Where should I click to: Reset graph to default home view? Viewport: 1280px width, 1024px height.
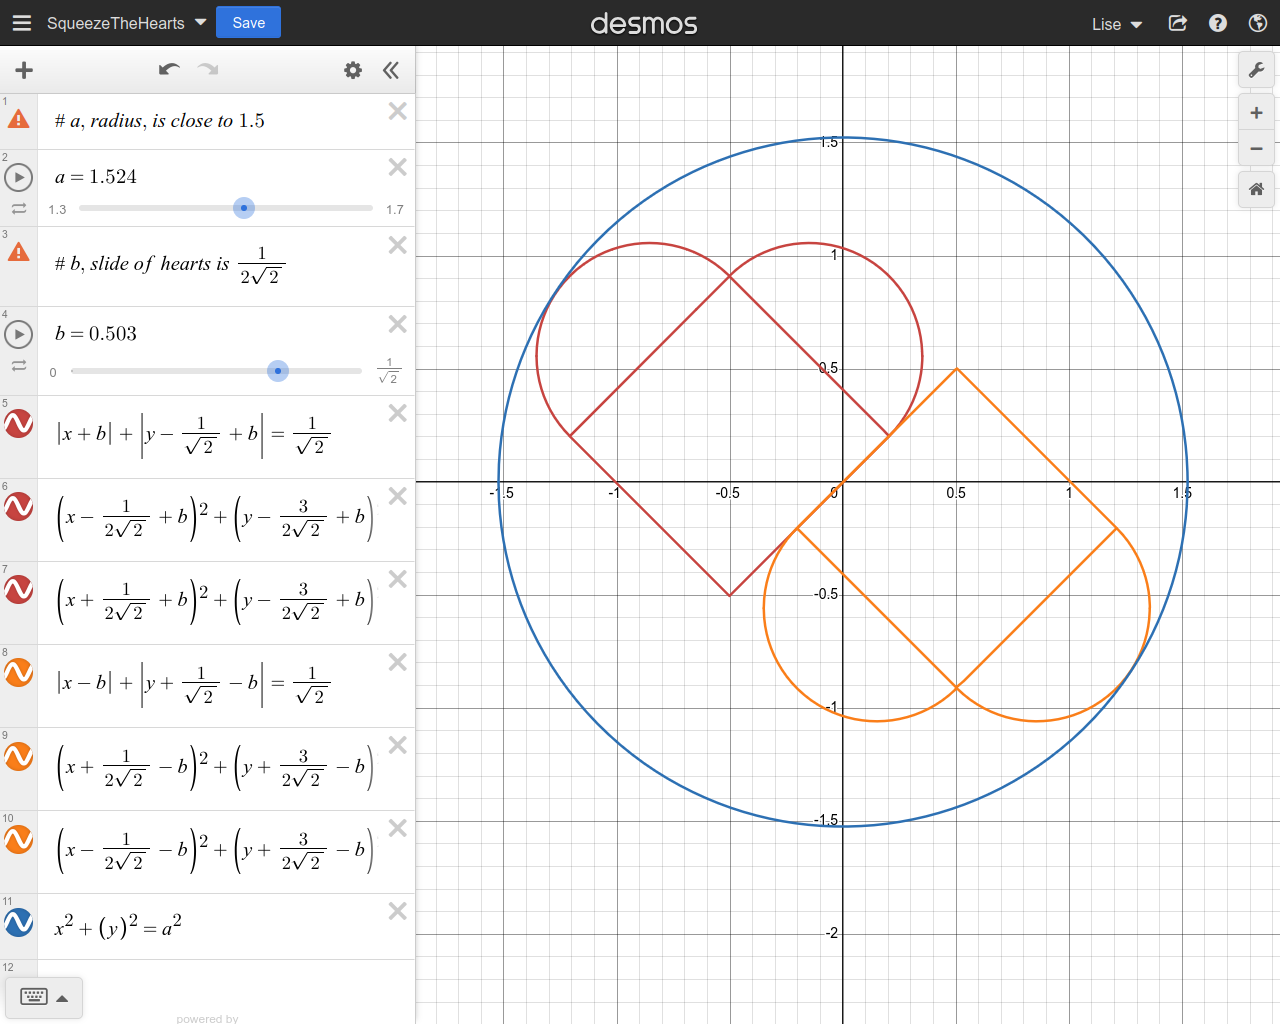point(1256,189)
